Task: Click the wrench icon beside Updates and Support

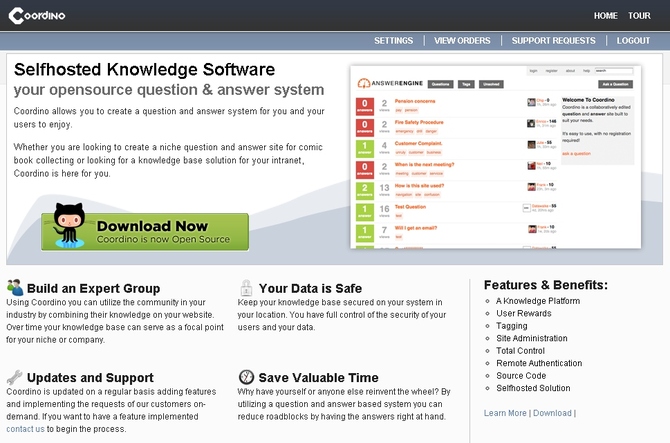Action: coord(15,377)
